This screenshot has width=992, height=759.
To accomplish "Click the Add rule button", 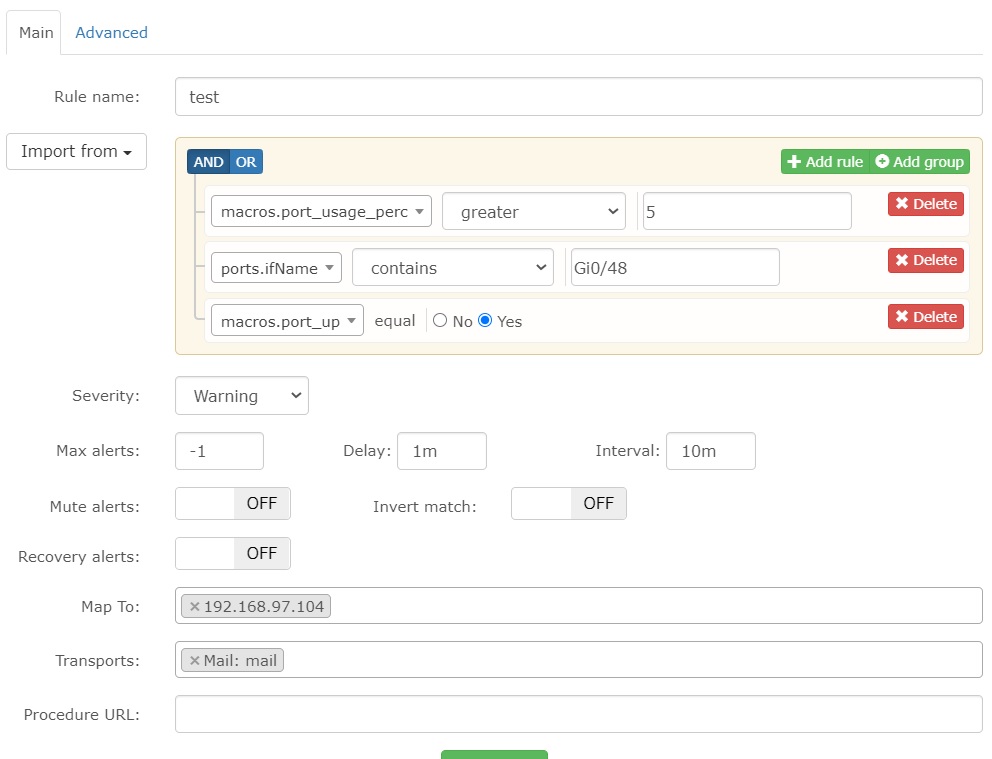I will 825,162.
